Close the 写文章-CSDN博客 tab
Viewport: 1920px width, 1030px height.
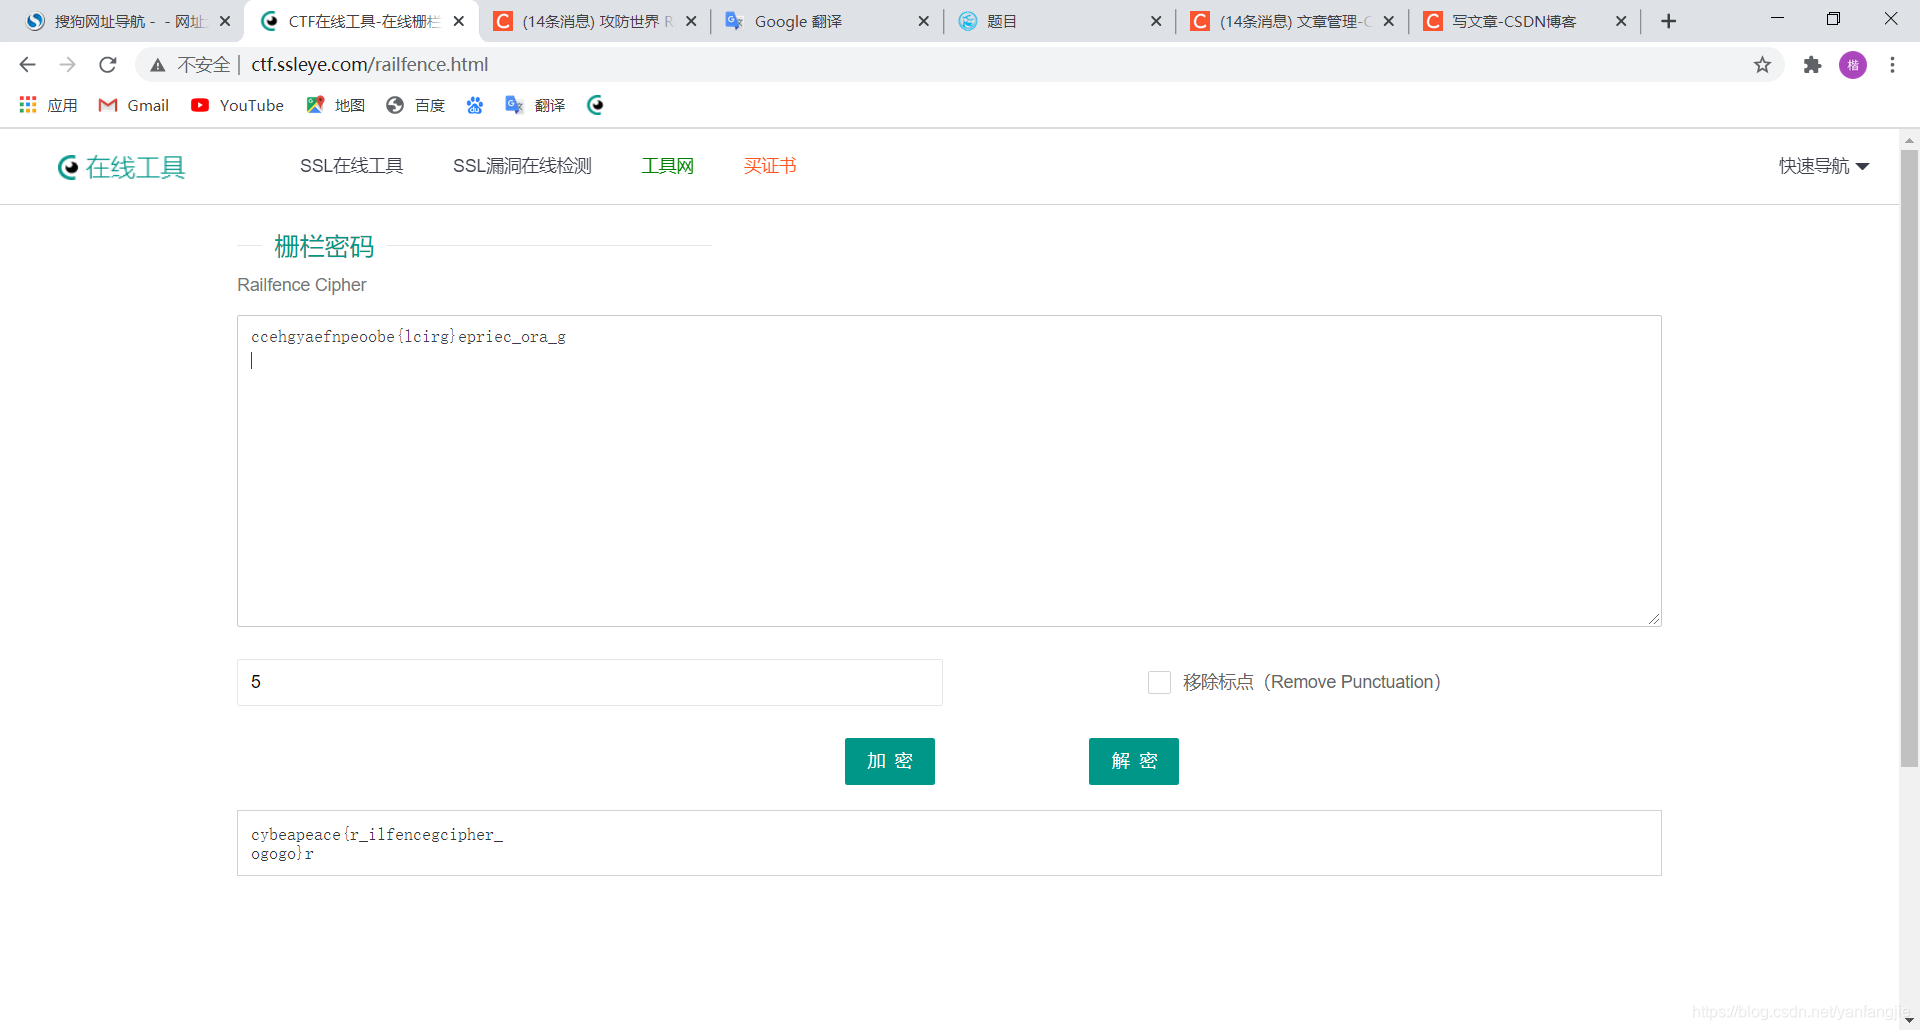(x=1621, y=21)
